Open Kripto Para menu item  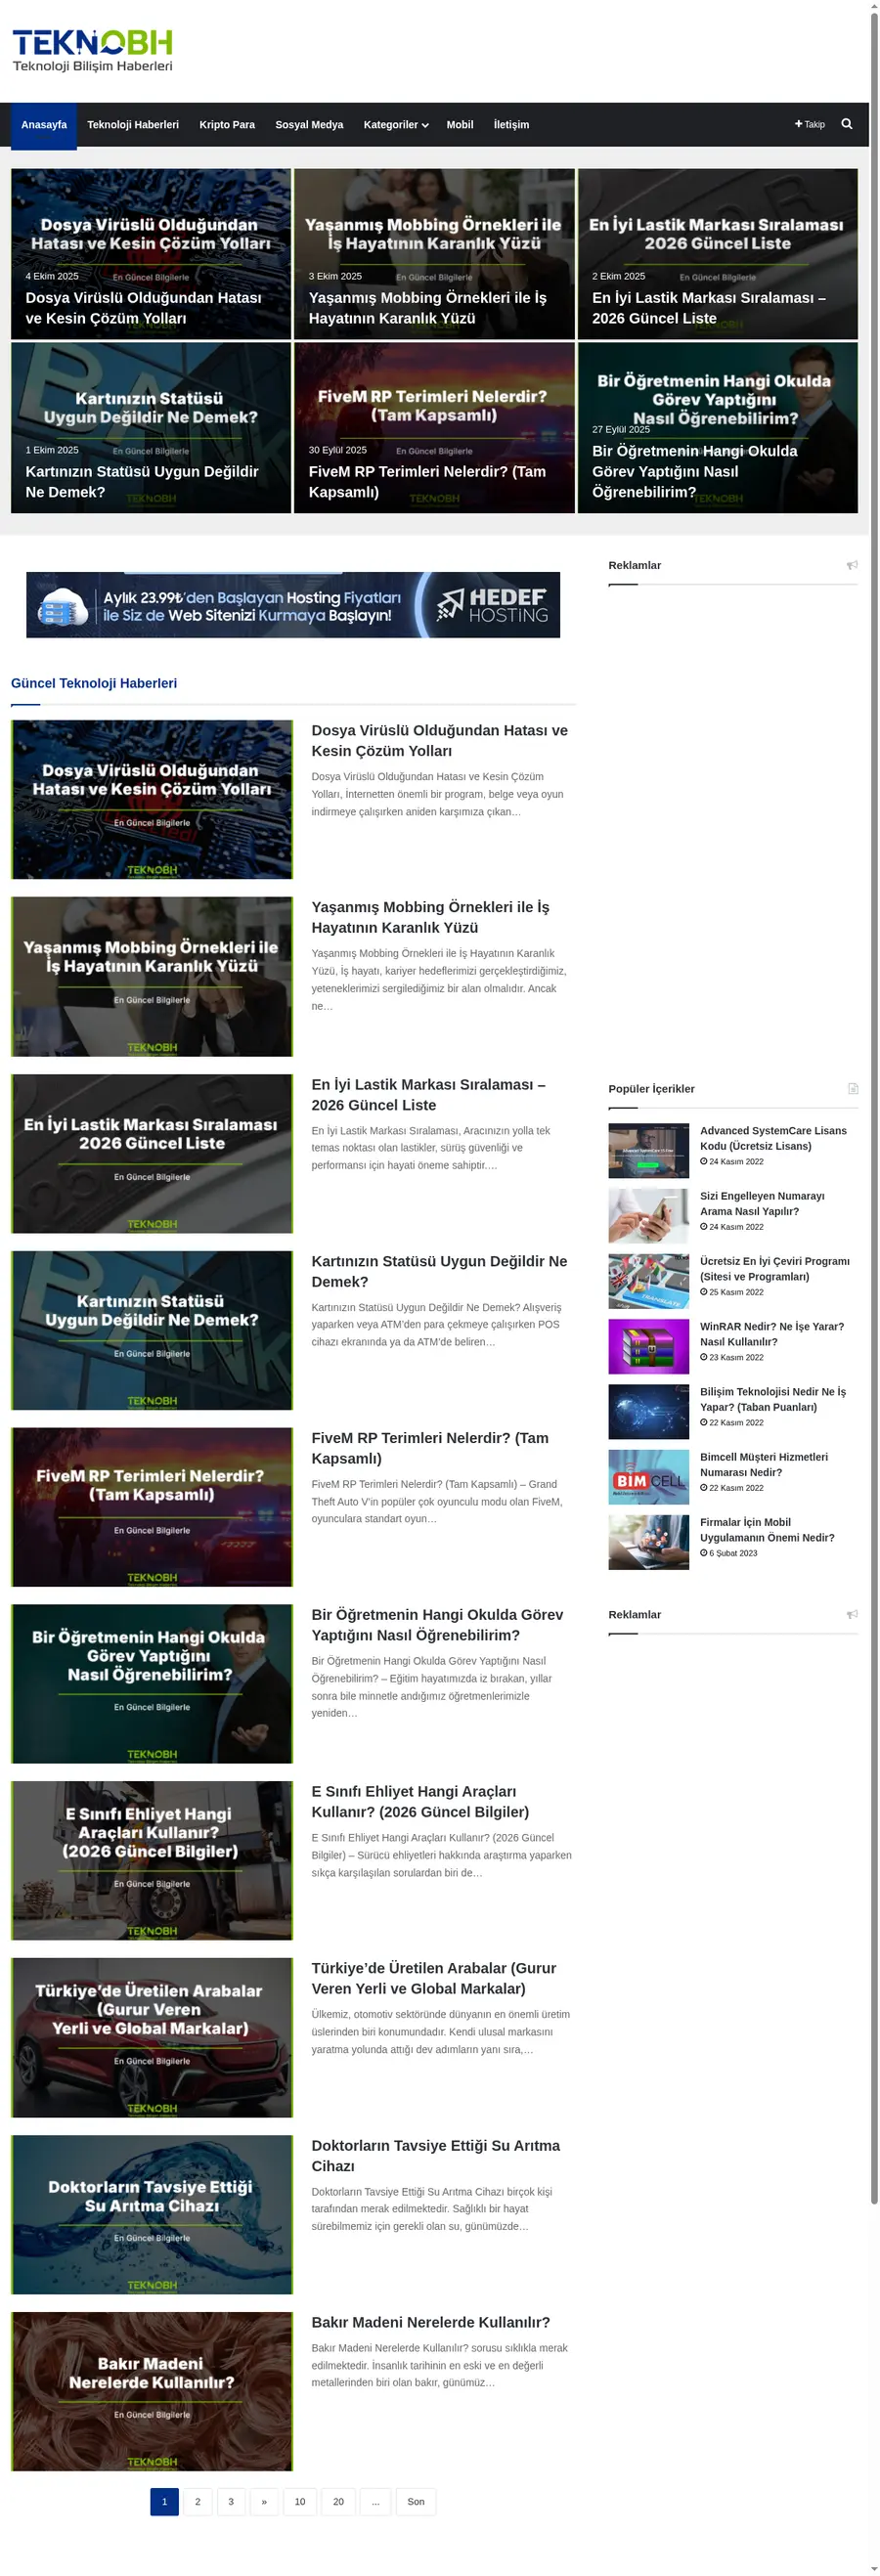(227, 125)
